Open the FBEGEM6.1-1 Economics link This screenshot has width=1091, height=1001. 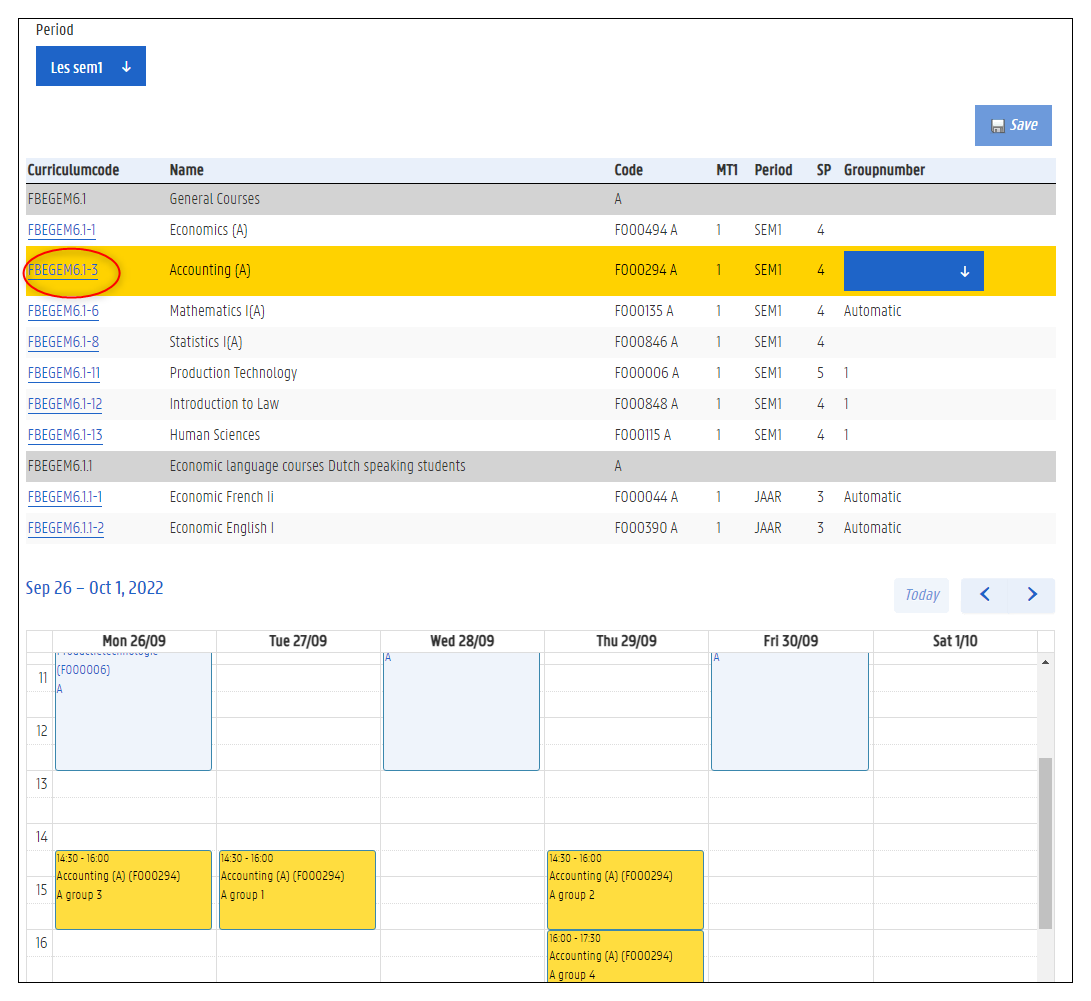[x=62, y=230]
